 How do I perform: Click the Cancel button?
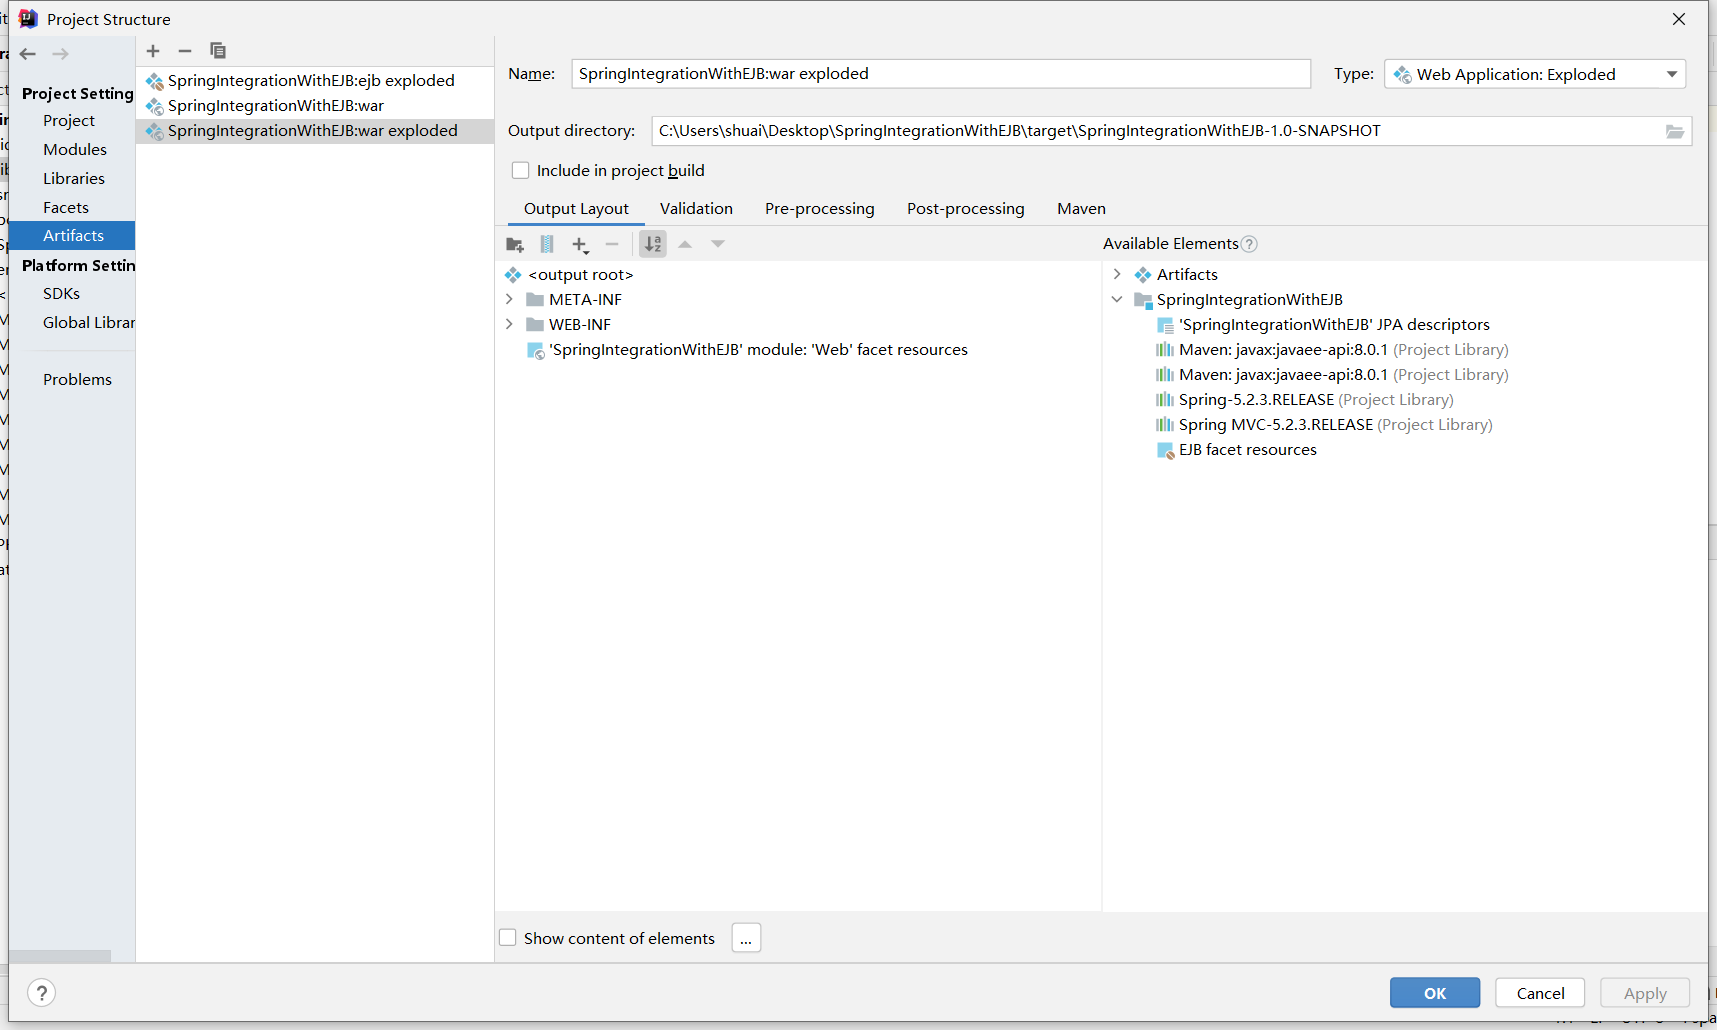coord(1540,993)
